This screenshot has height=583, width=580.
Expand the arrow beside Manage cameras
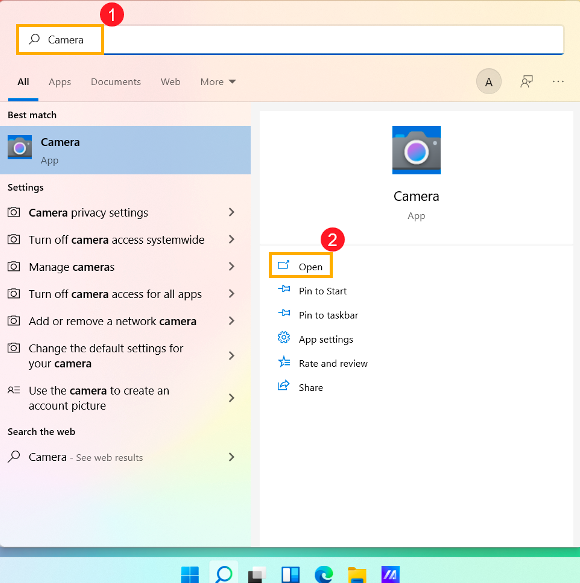(231, 267)
